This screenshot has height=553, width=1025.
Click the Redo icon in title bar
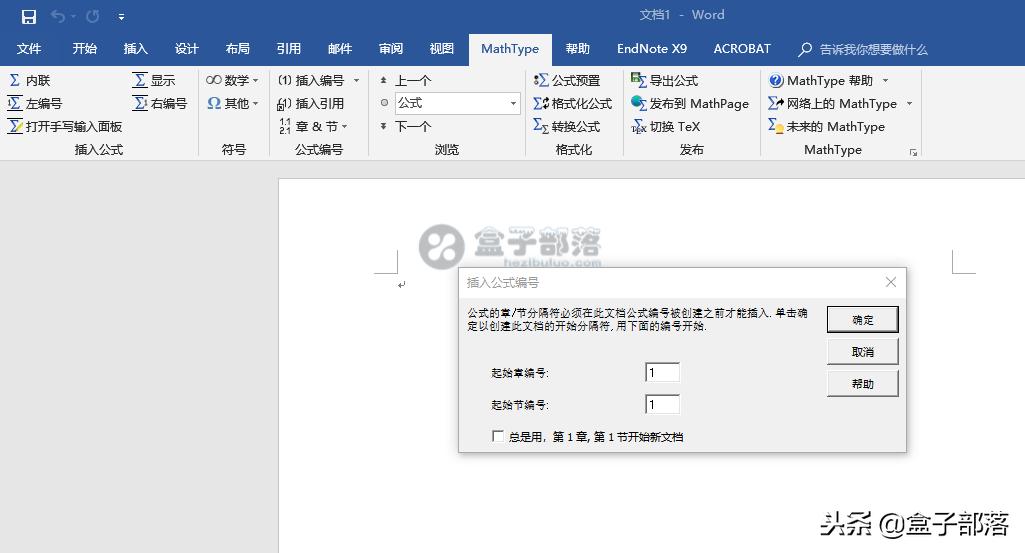[x=93, y=16]
